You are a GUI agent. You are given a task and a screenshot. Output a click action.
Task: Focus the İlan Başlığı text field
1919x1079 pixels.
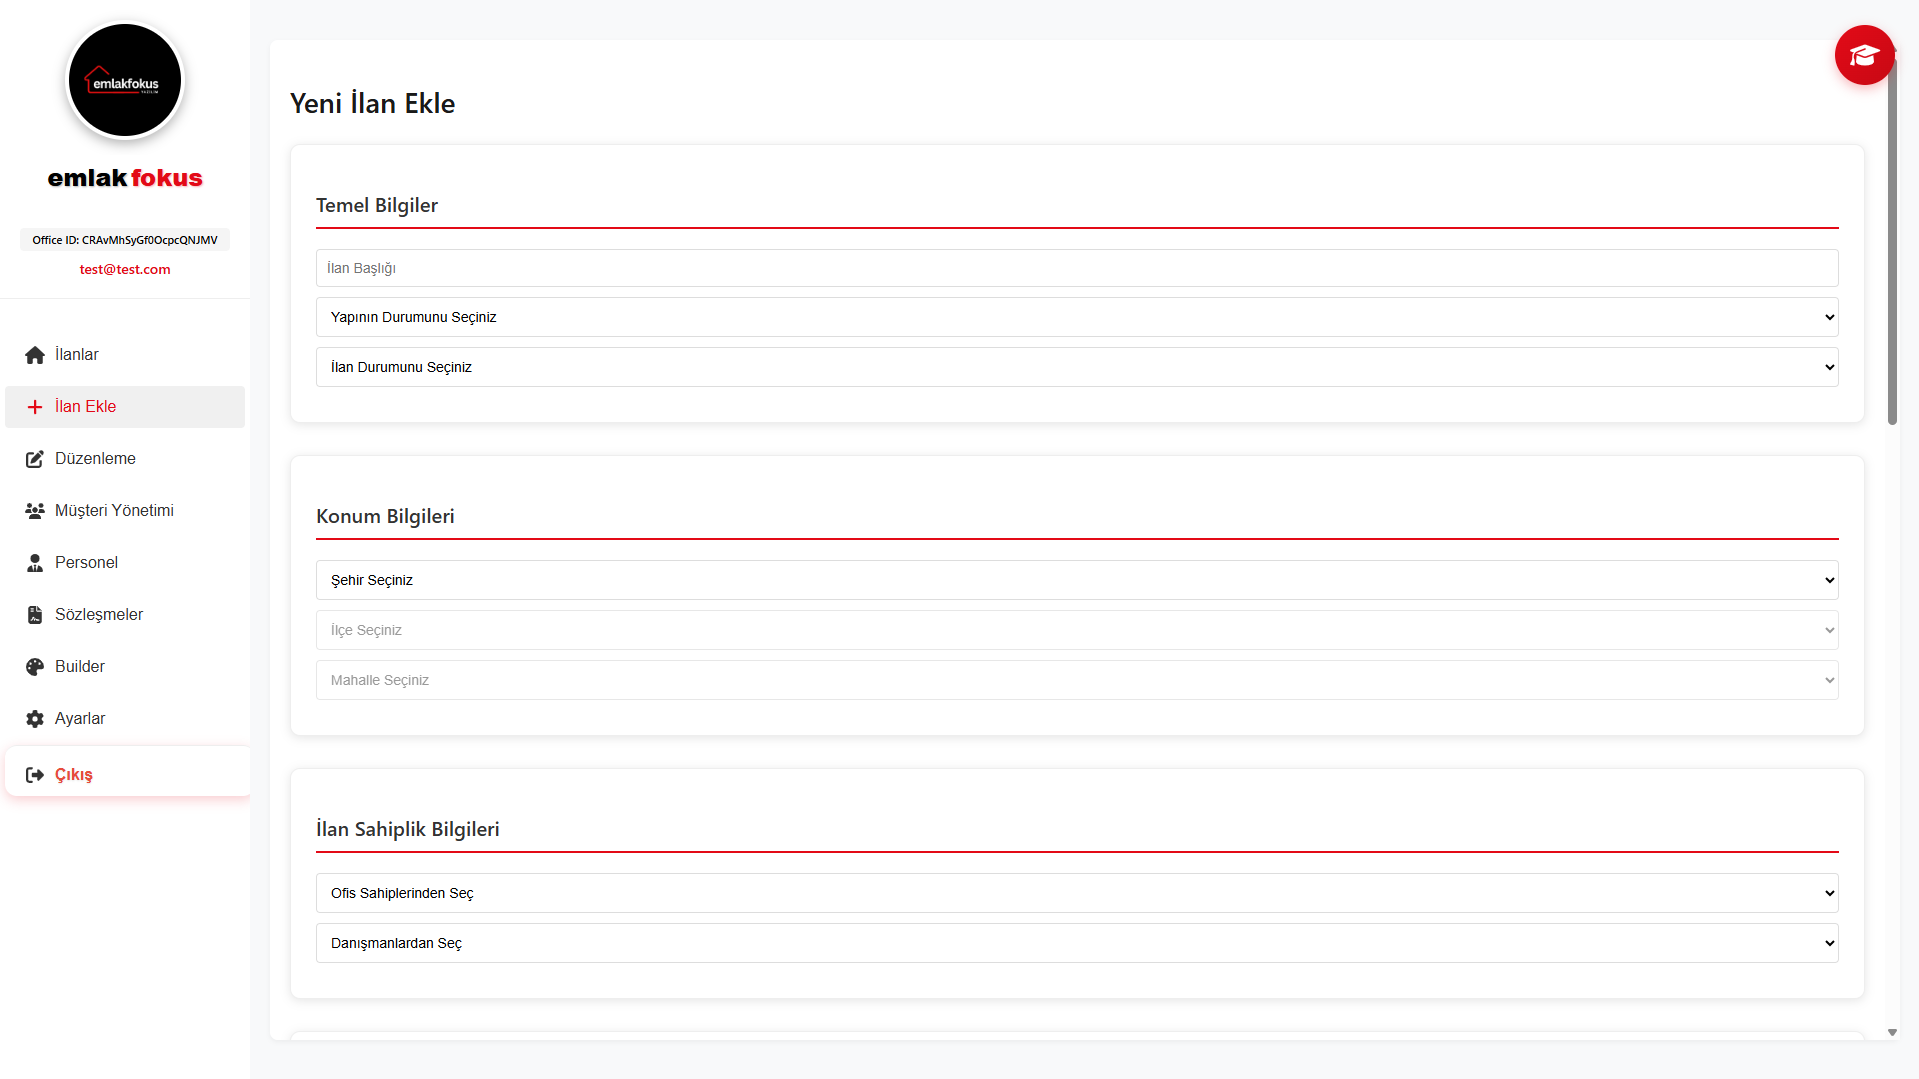(1076, 268)
